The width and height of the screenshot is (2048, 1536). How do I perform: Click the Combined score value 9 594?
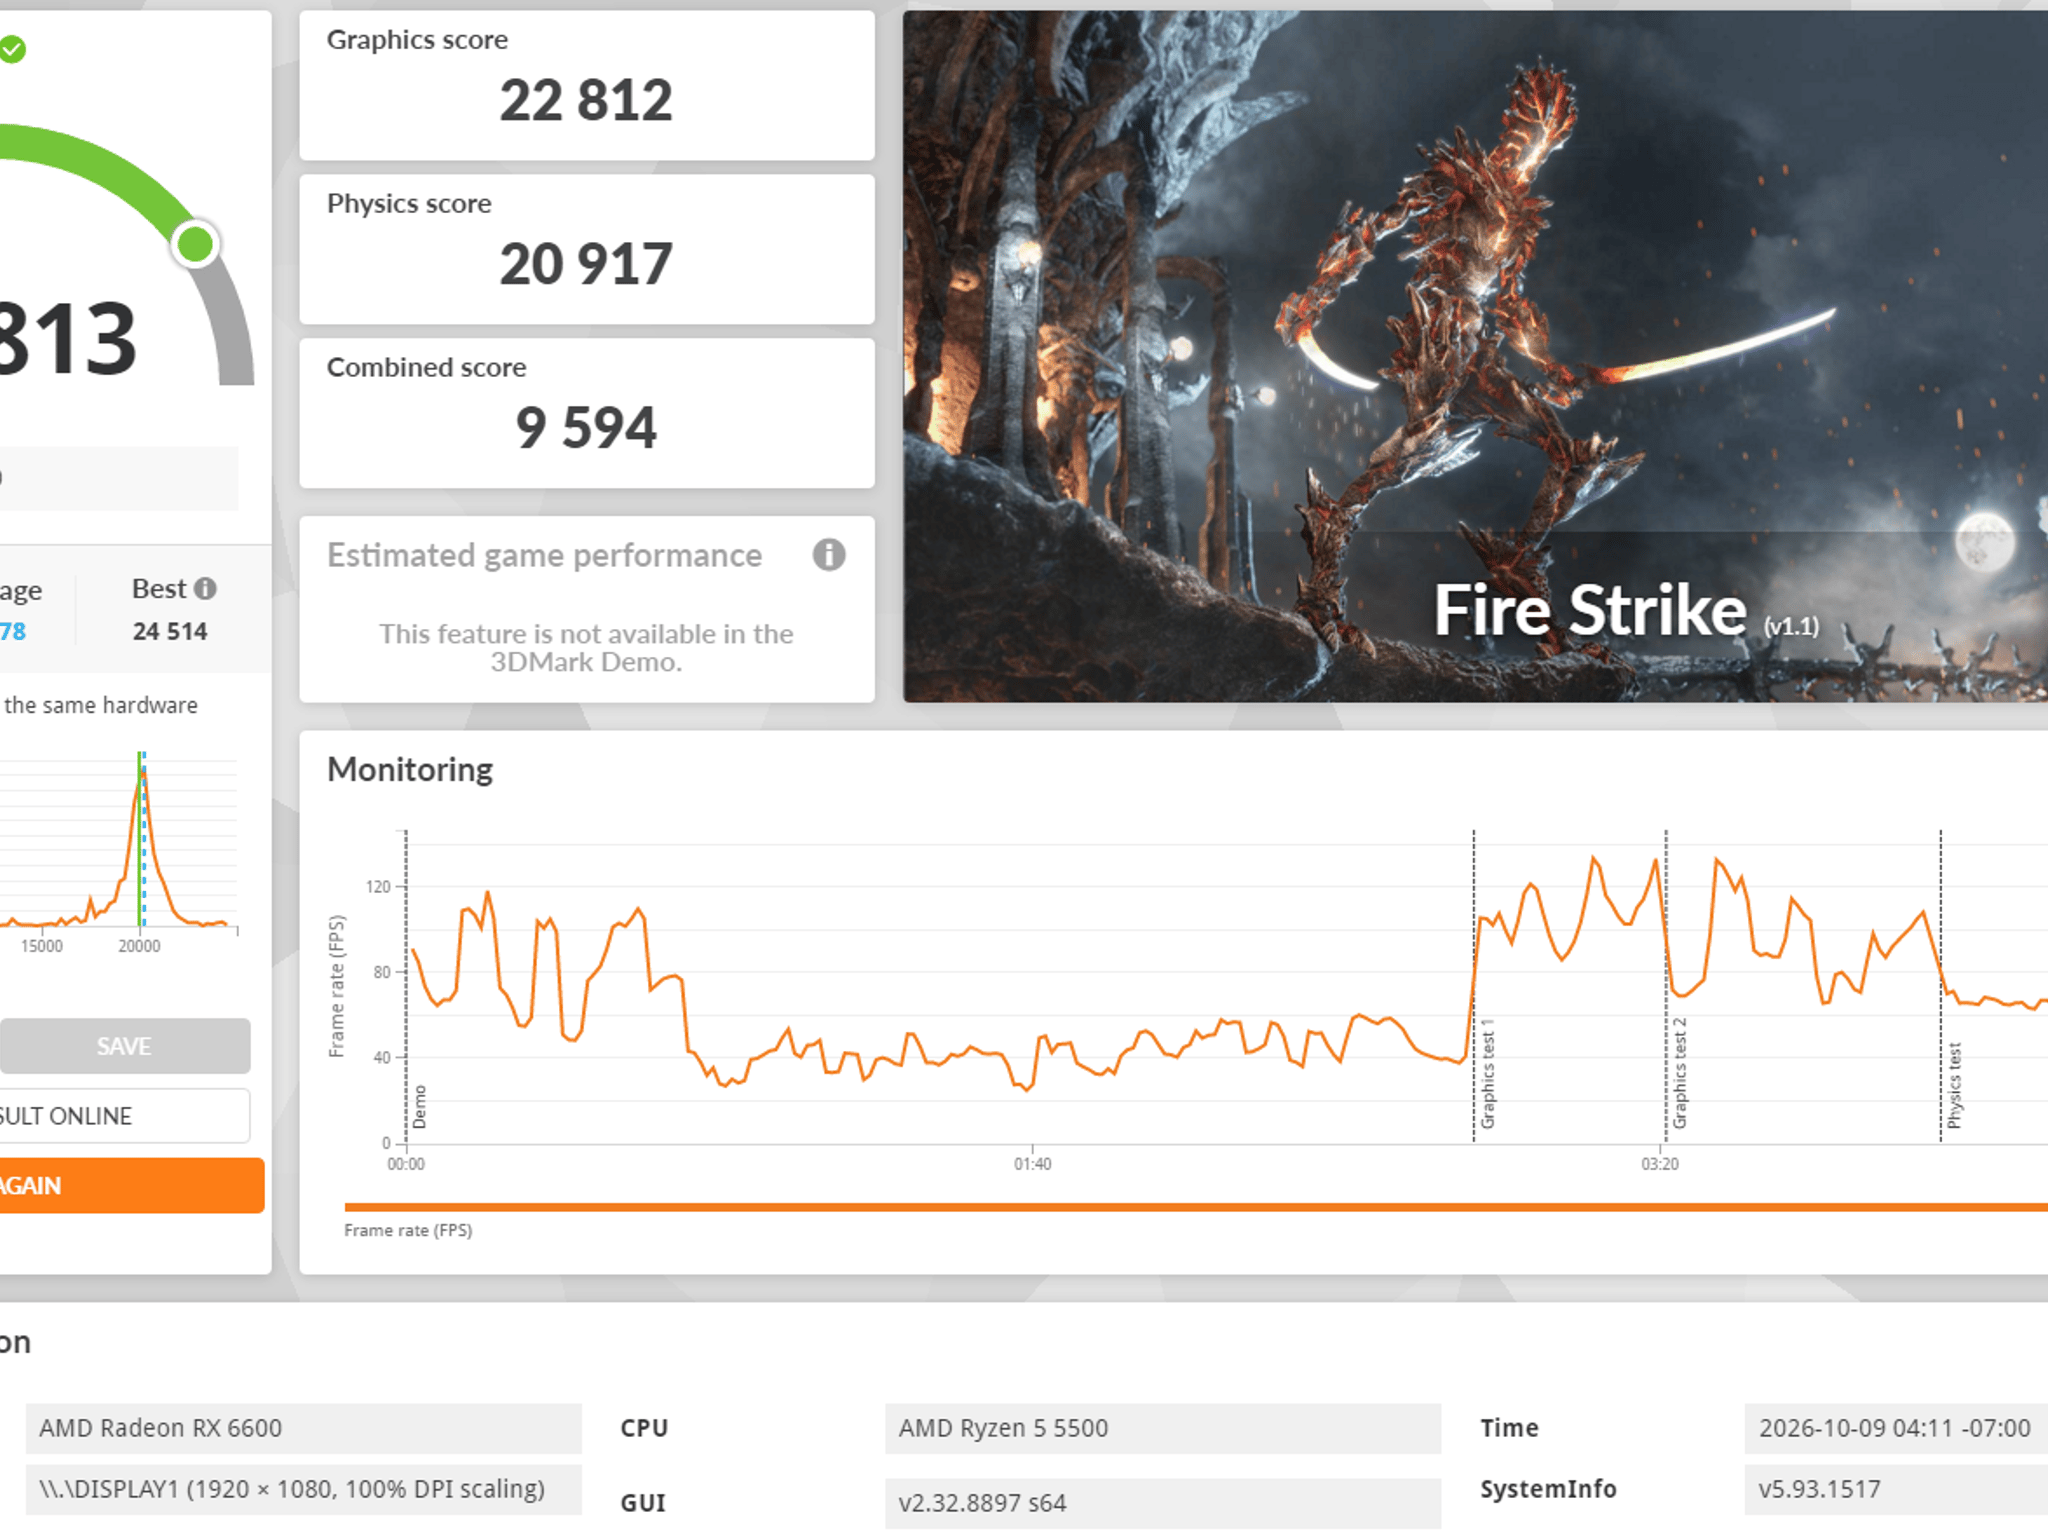click(x=586, y=428)
